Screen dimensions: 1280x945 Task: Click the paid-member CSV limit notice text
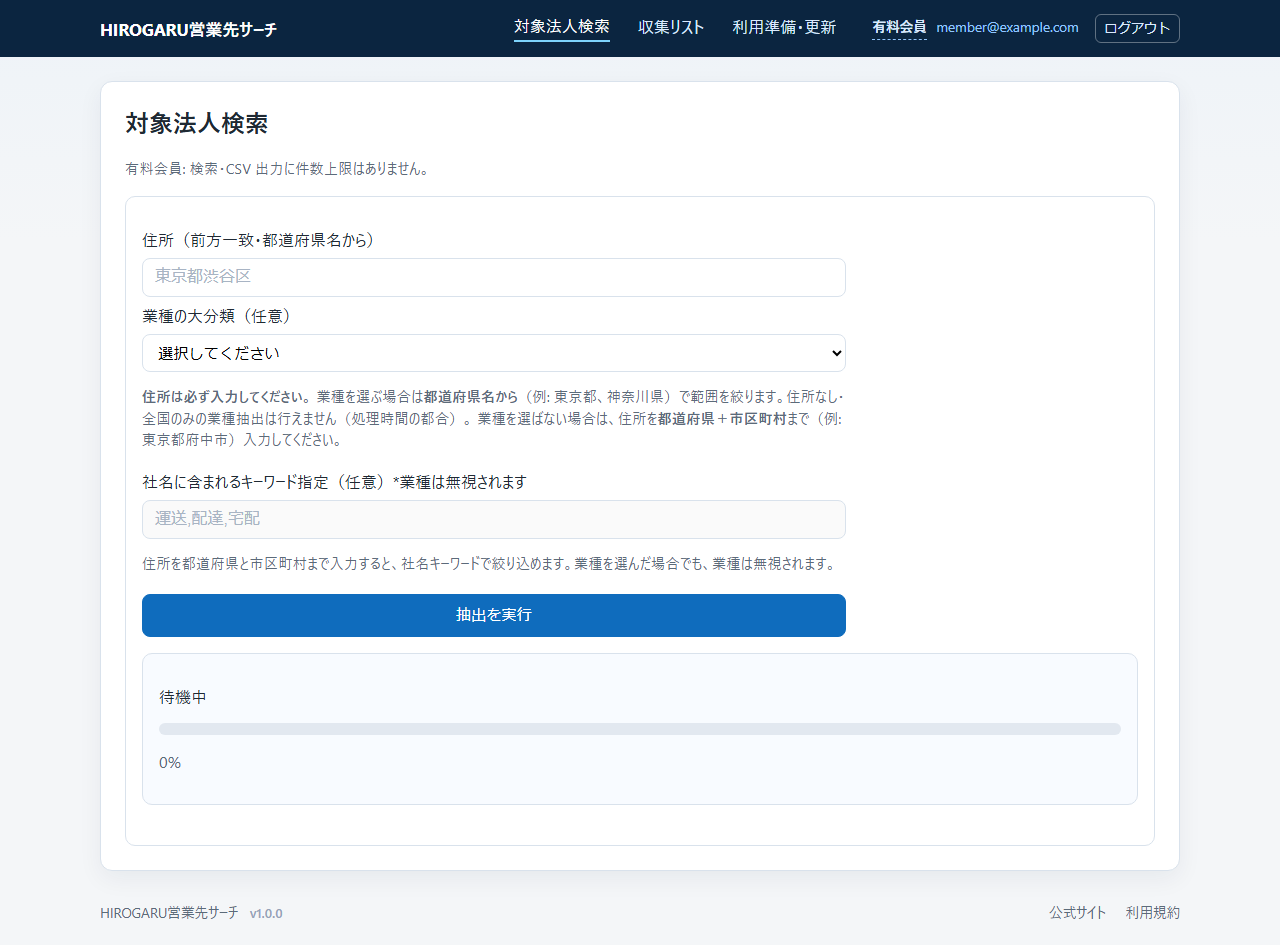279,169
